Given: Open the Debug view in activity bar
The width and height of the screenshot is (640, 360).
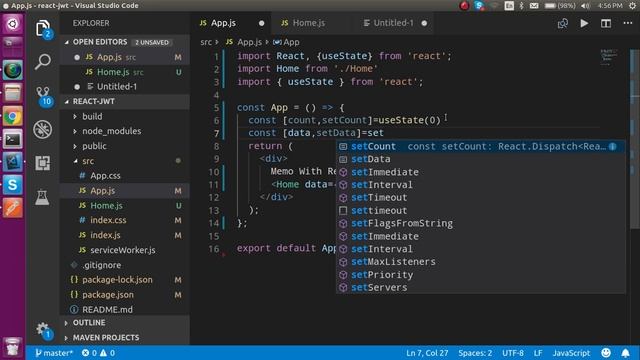Looking at the screenshot, I should point(42,129).
